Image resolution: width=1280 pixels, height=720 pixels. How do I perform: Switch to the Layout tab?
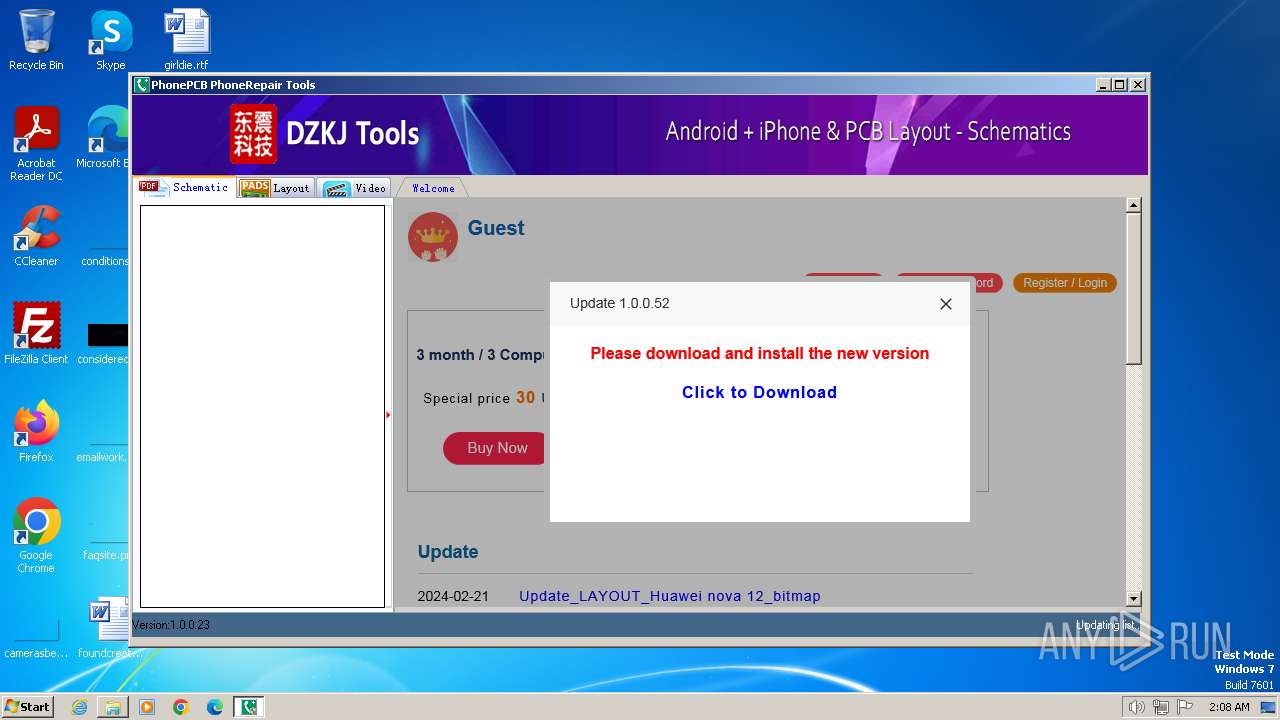click(276, 188)
